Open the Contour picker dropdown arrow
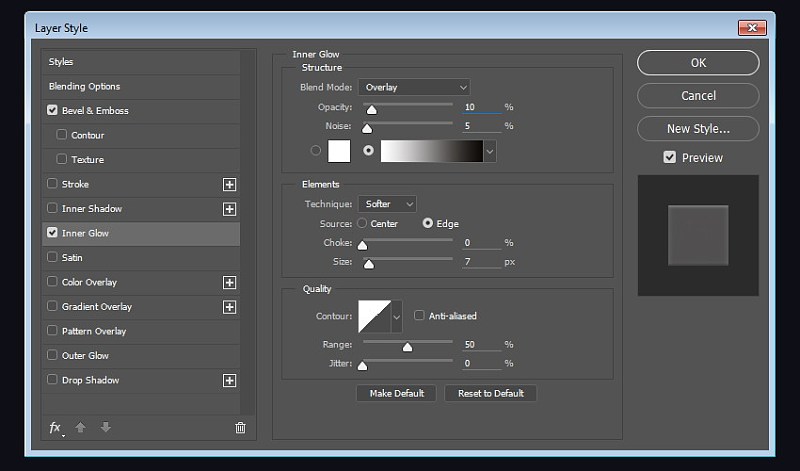The height and width of the screenshot is (471, 800). tap(397, 316)
